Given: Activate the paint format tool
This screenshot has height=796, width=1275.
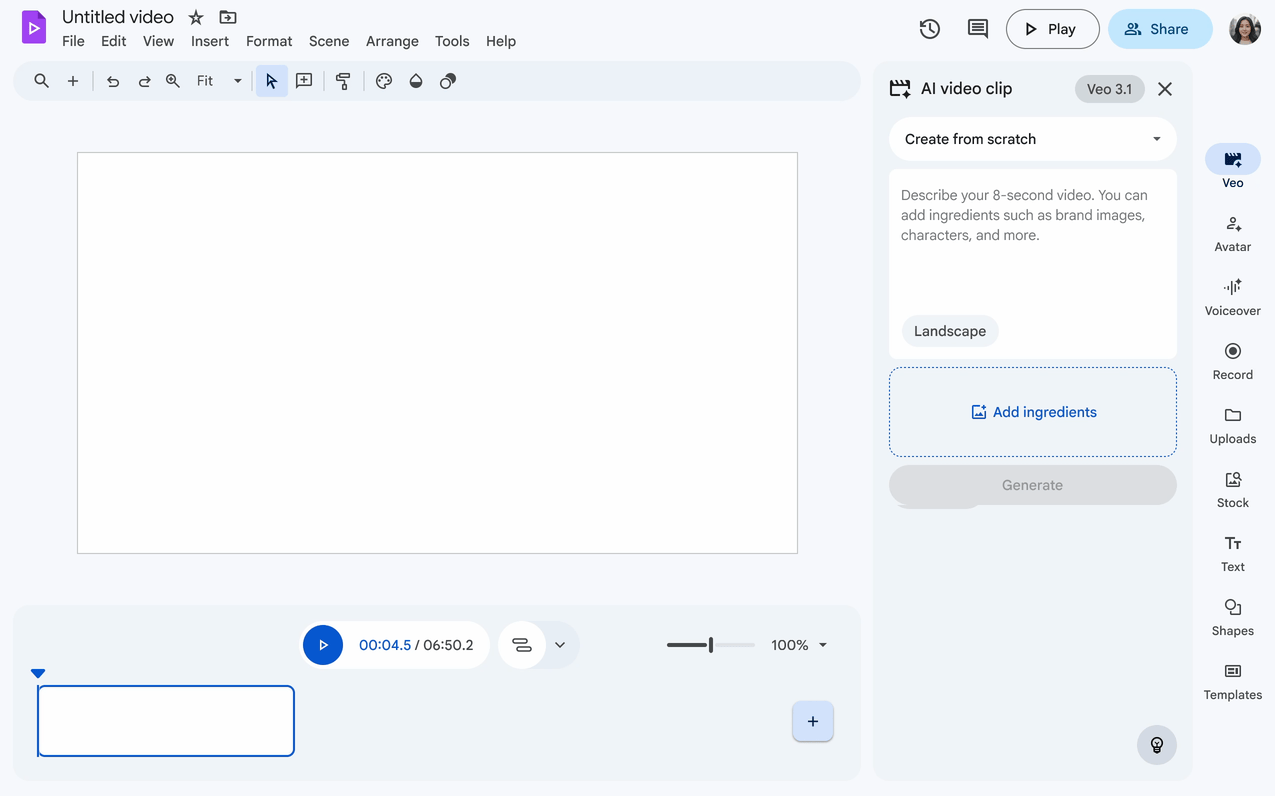Looking at the screenshot, I should (343, 80).
